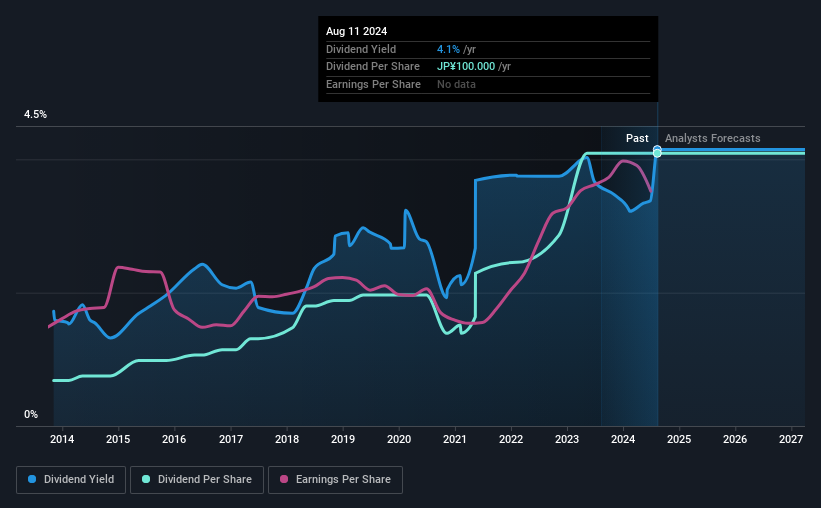Click the 2014 x-axis year label
The width and height of the screenshot is (821, 508).
(x=62, y=439)
